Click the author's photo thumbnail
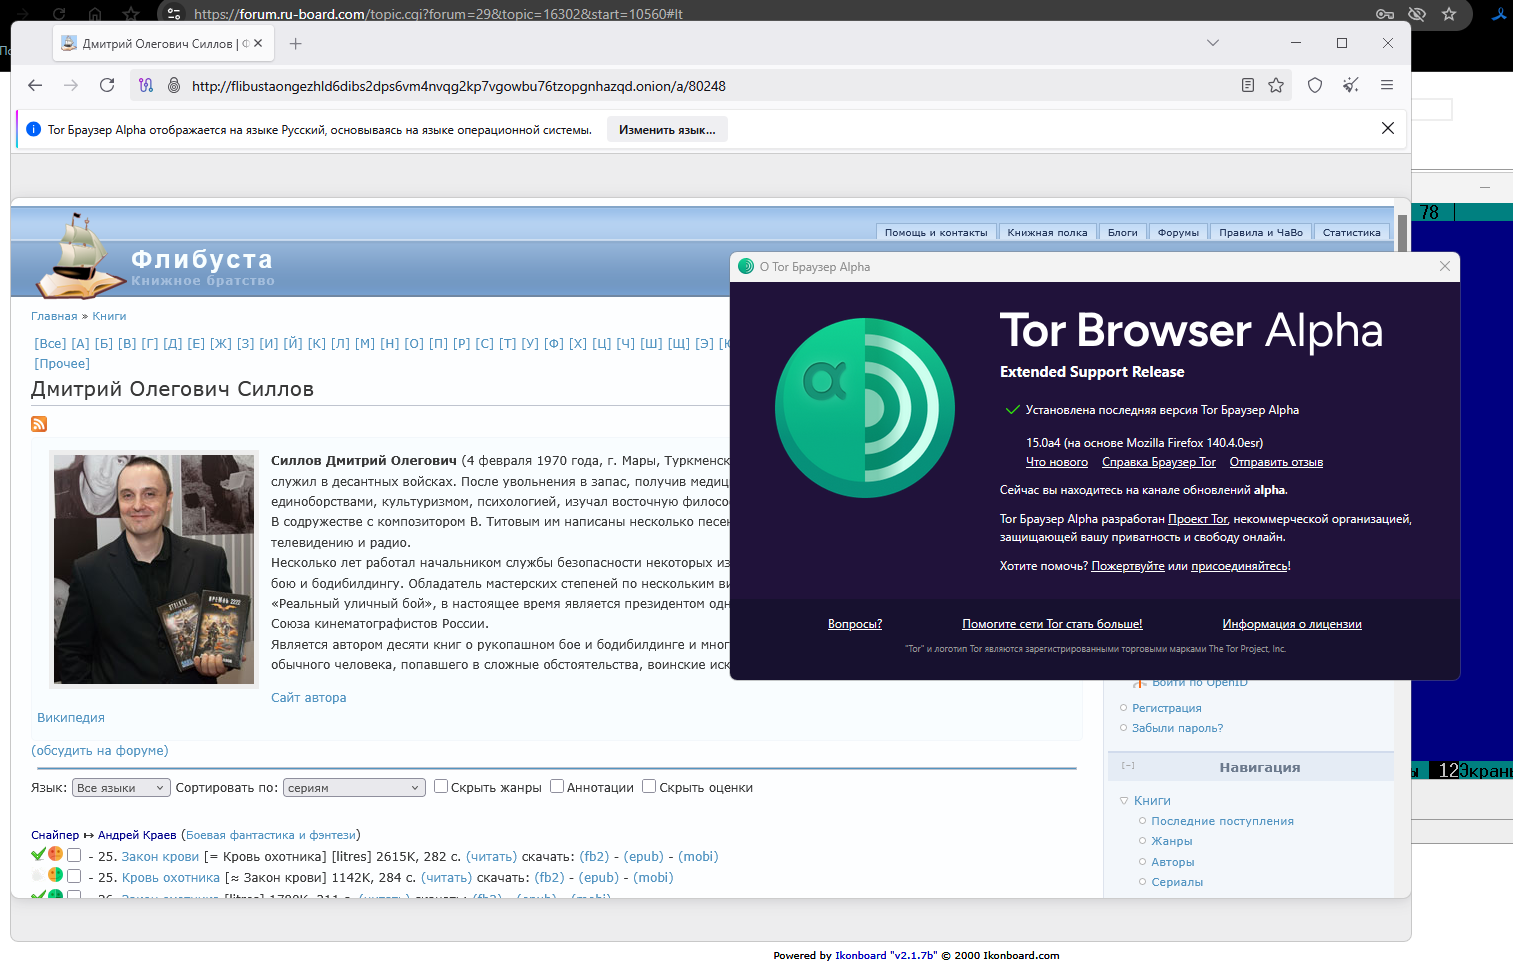Viewport: 1513px width, 963px height. tap(154, 569)
